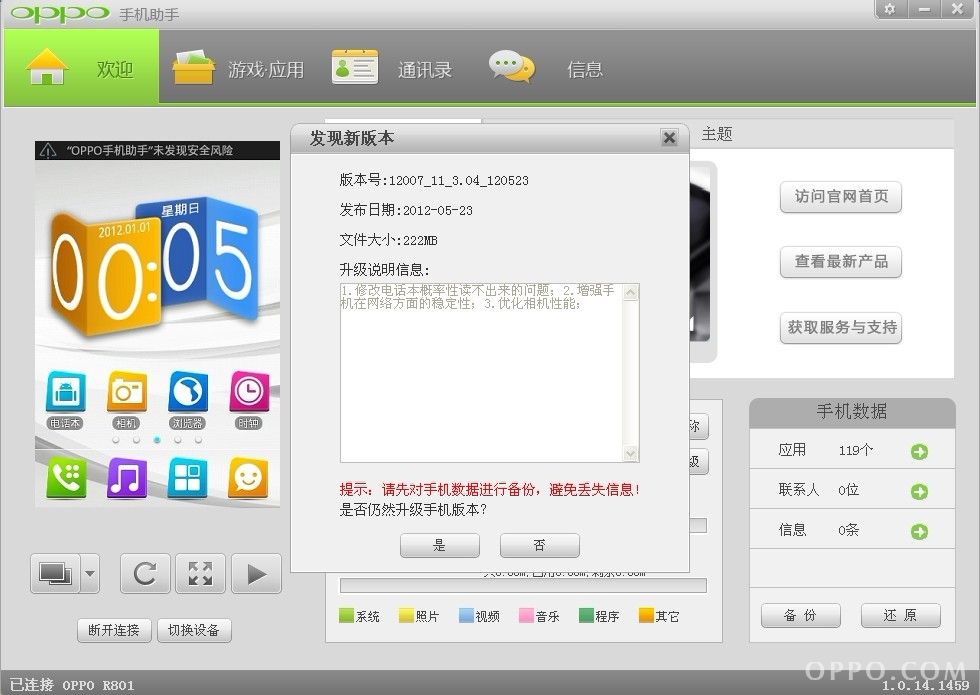Click the upgrade notes text area

482,372
